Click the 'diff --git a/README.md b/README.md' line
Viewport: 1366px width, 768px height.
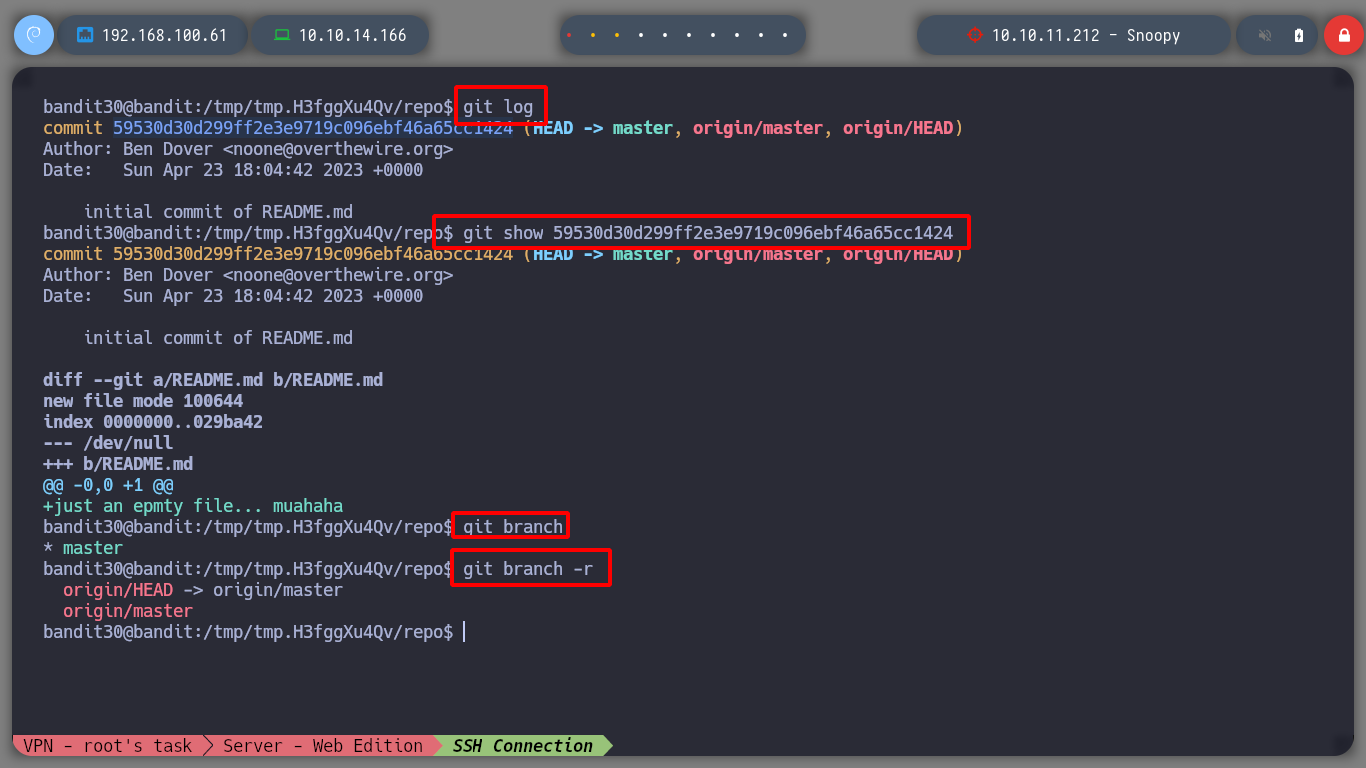coord(213,380)
